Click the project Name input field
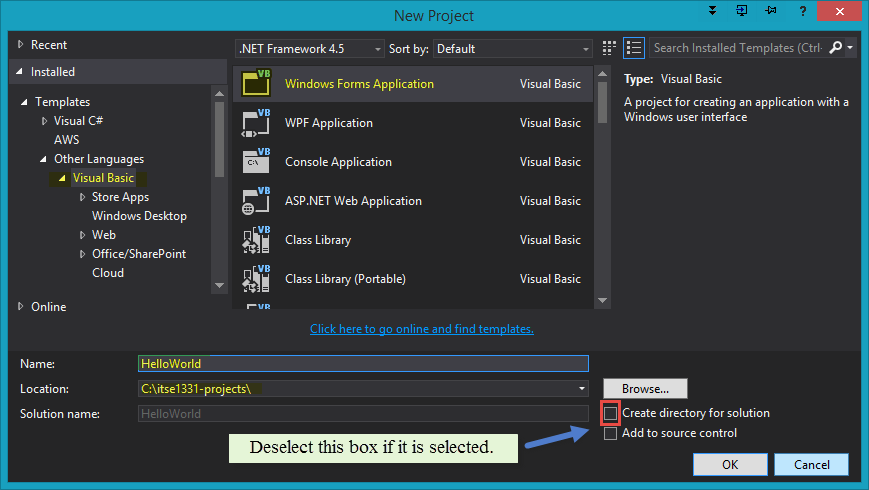Viewport: 869px width, 490px height. 363,364
